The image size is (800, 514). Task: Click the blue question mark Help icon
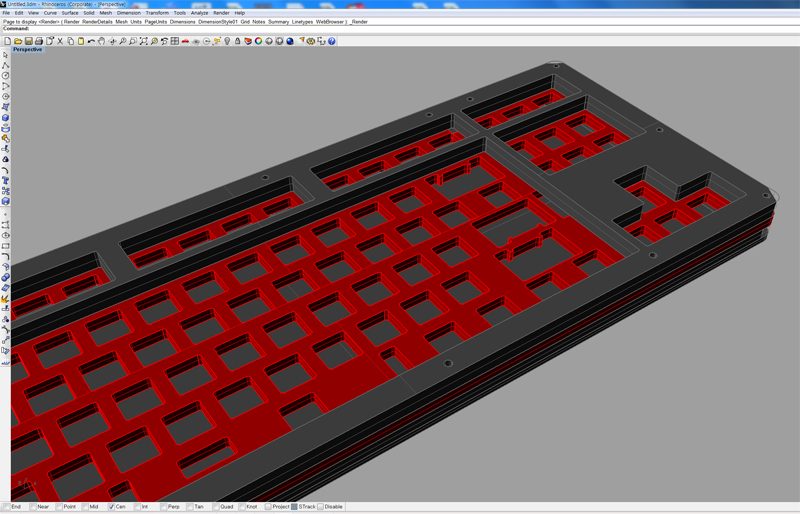(332, 41)
